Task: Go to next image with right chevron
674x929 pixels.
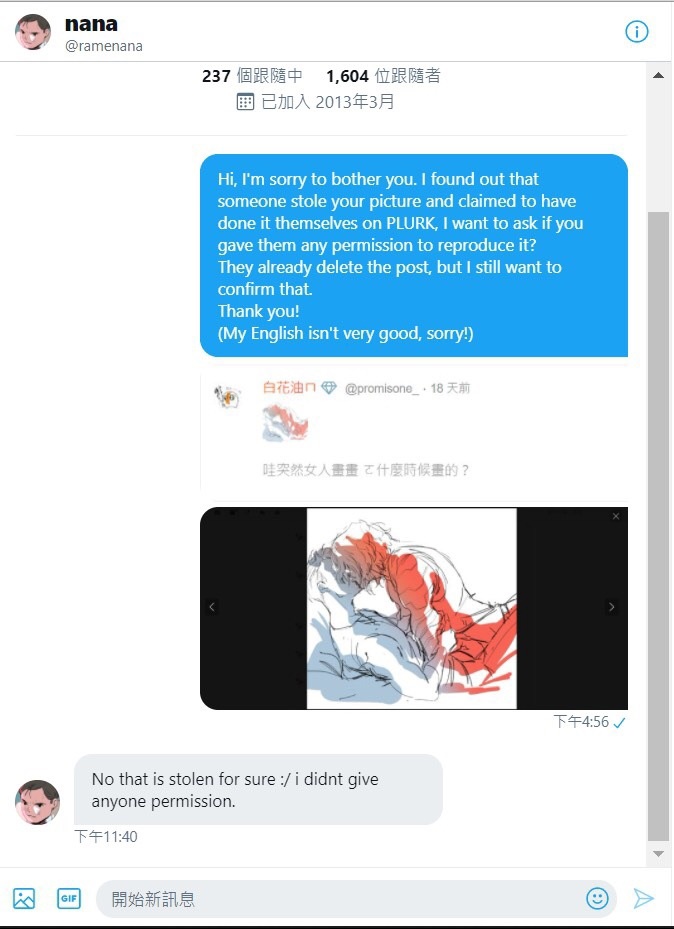Action: [x=612, y=607]
